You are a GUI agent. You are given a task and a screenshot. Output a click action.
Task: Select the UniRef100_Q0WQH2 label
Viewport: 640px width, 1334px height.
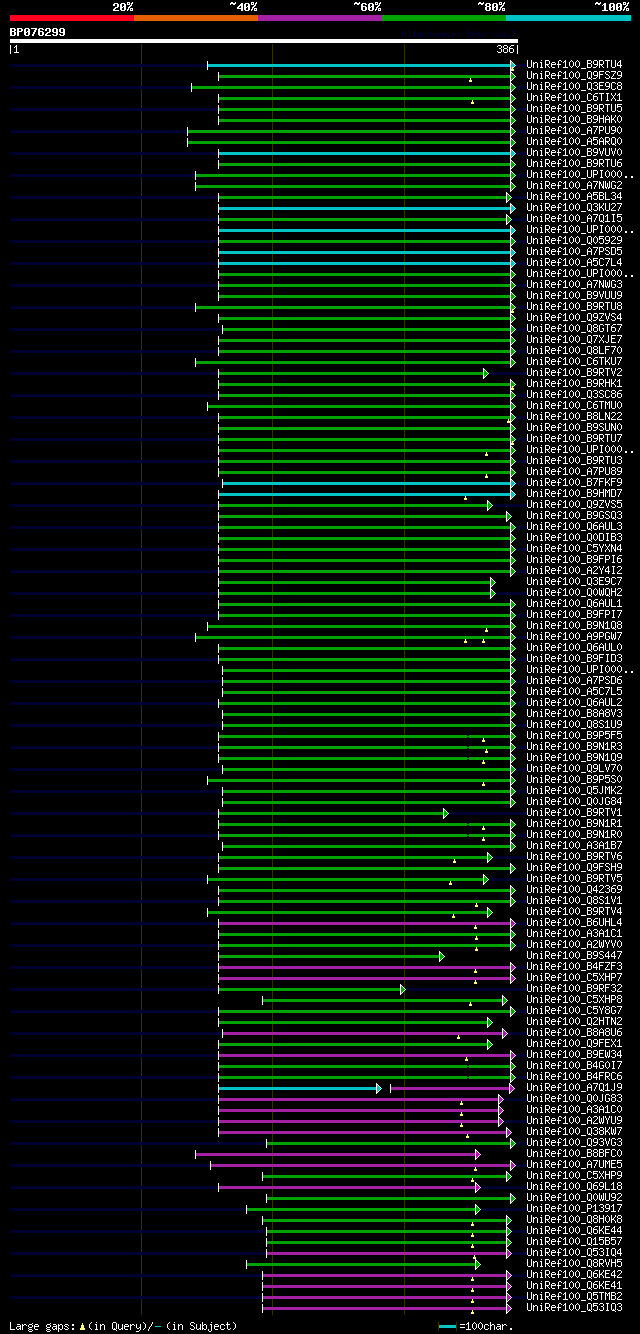(574, 593)
